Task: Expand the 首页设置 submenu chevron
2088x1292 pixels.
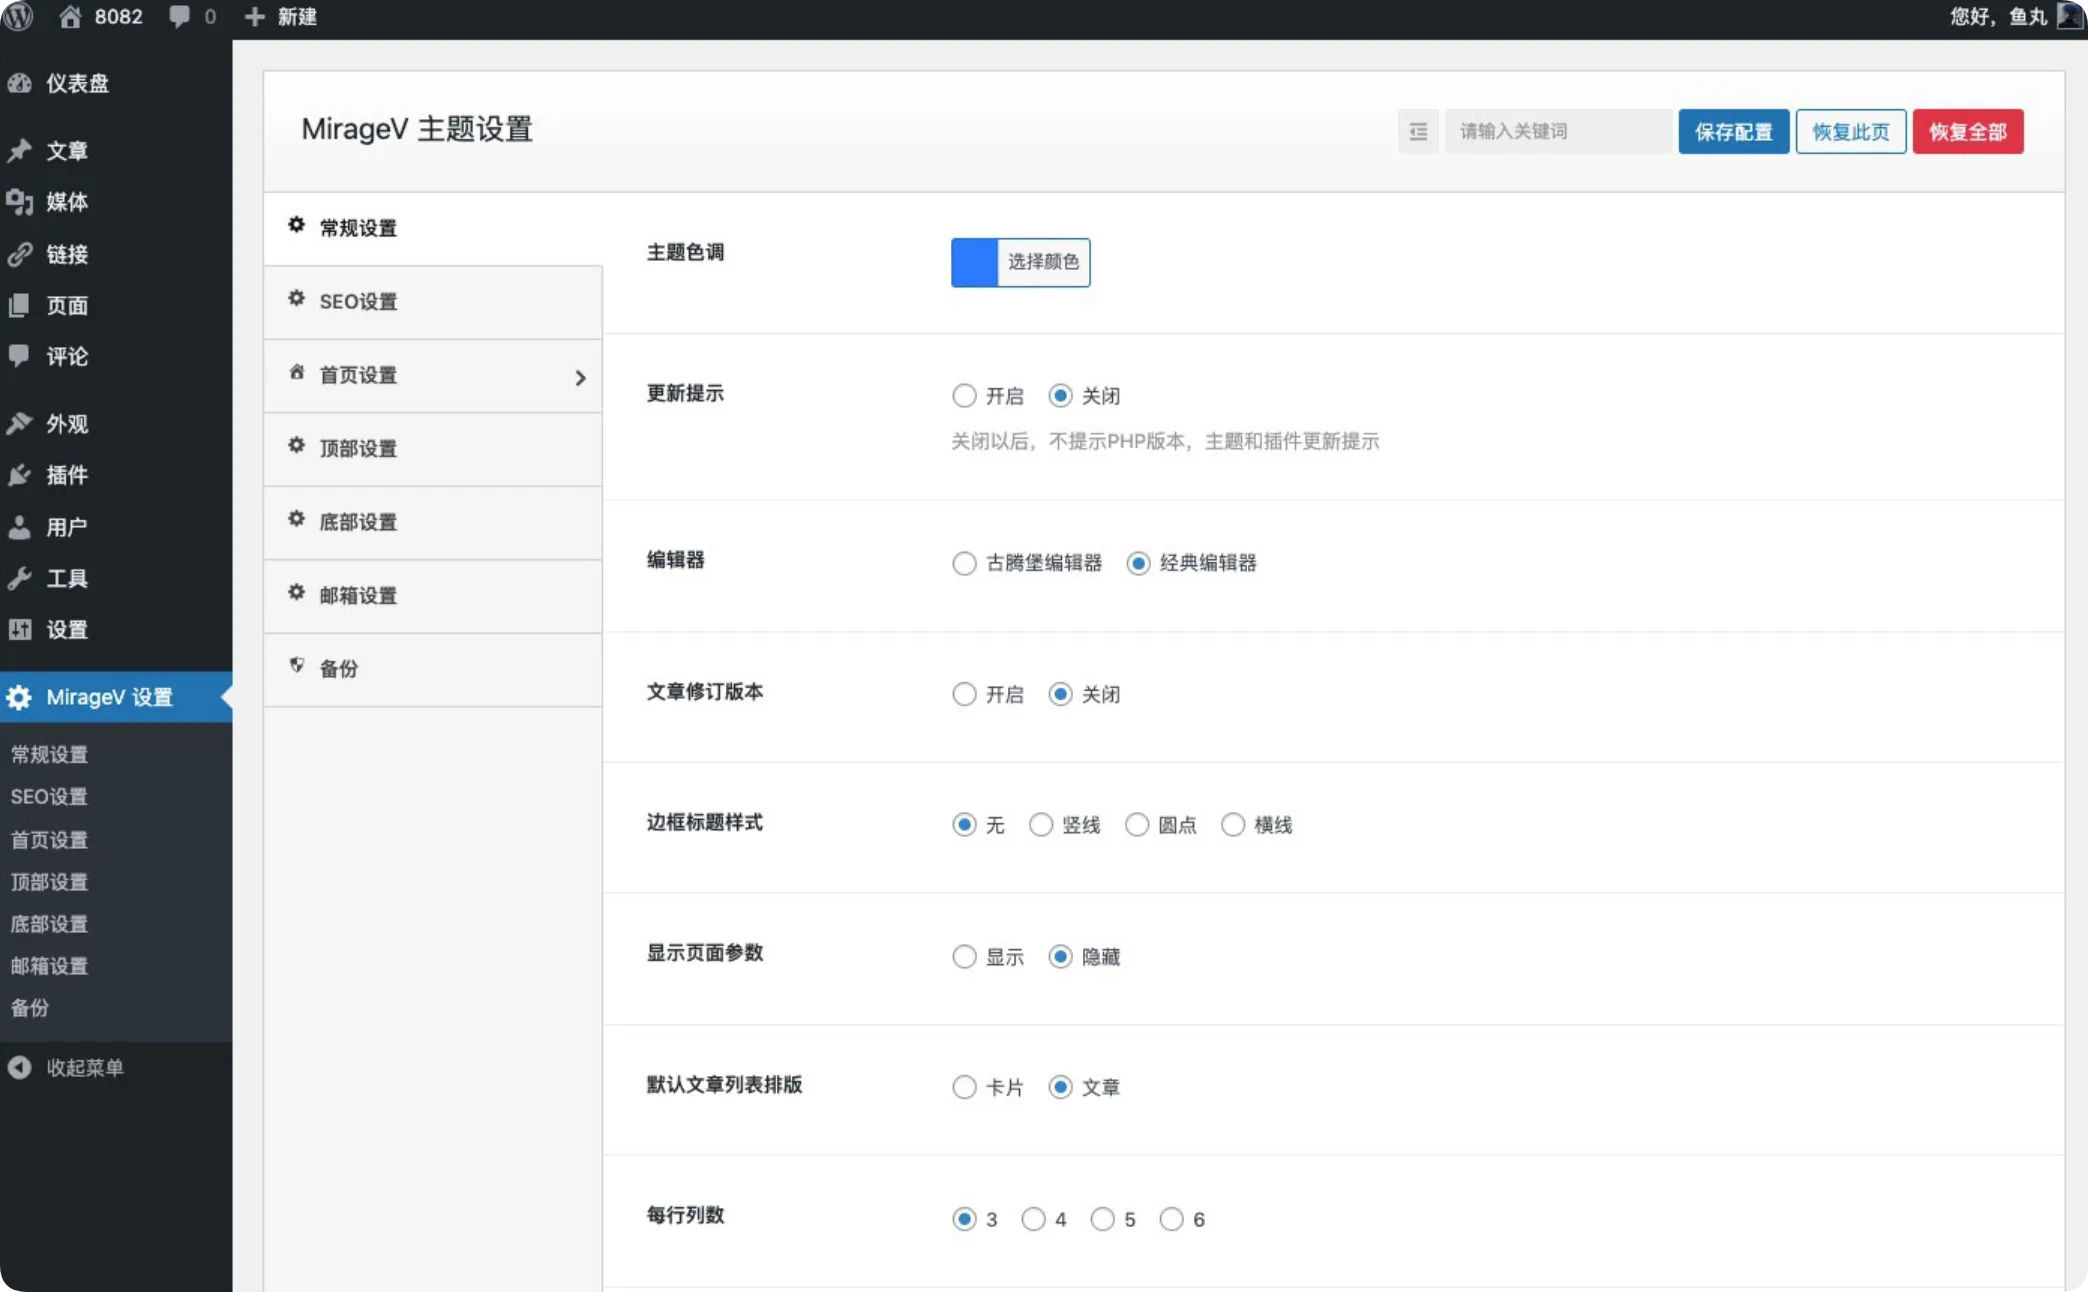Action: [x=580, y=377]
